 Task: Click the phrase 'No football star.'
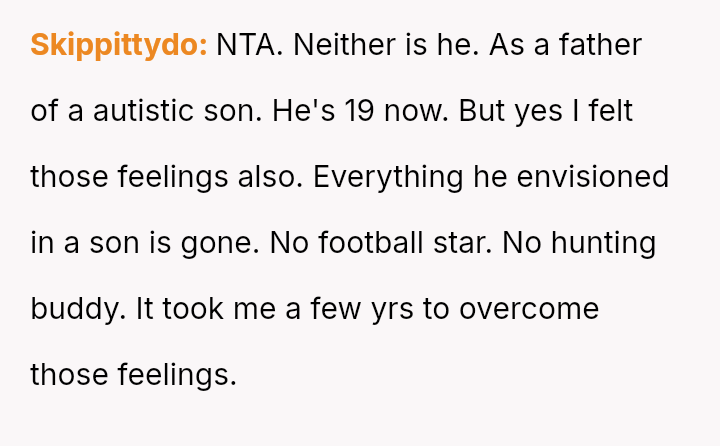pos(381,243)
